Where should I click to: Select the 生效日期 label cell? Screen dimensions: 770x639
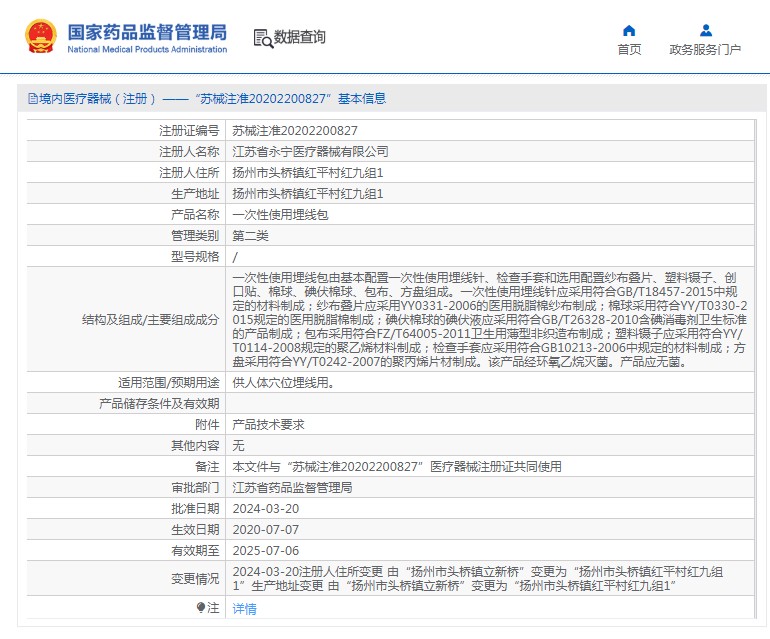pyautogui.click(x=126, y=529)
